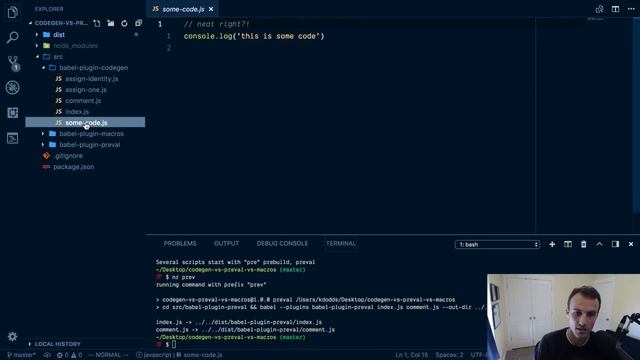The height and width of the screenshot is (360, 640).
Task: Open comment.js in explorer
Action: [x=83, y=101]
